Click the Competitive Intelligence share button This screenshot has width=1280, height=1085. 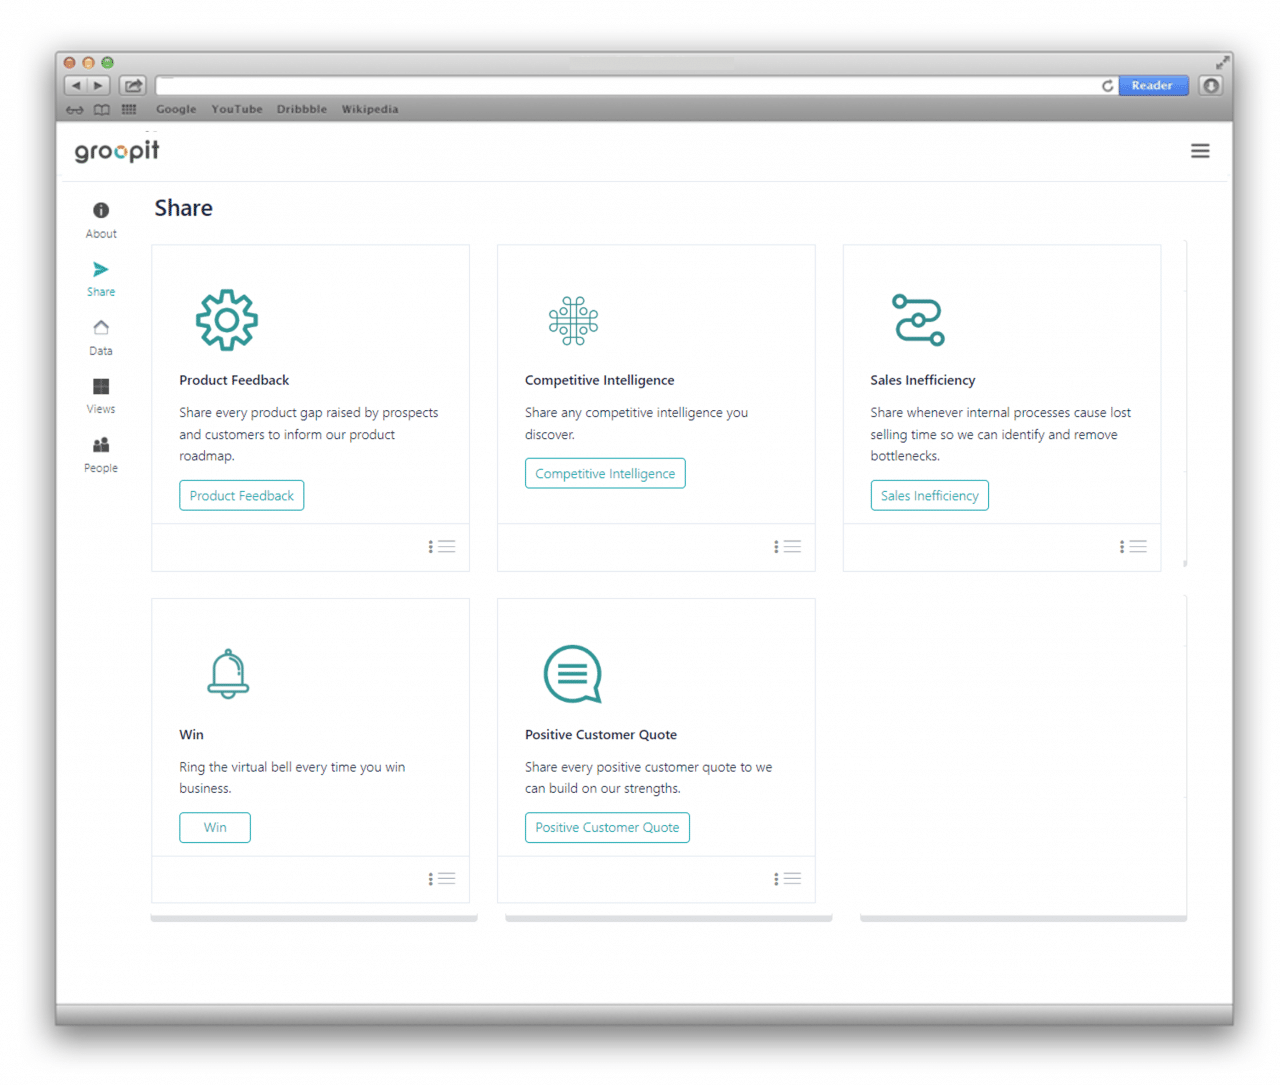pos(604,472)
